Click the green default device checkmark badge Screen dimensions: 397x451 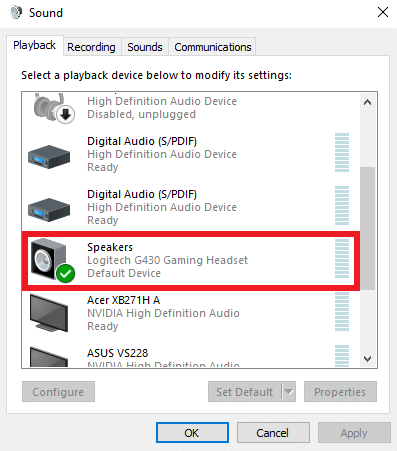tap(65, 273)
